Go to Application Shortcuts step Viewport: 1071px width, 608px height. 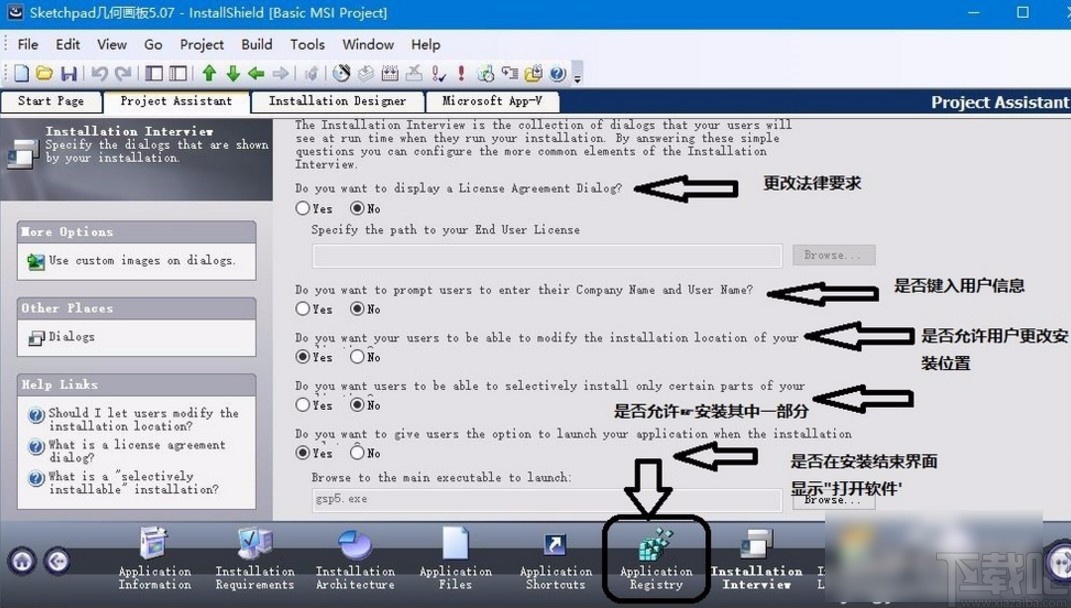(556, 557)
